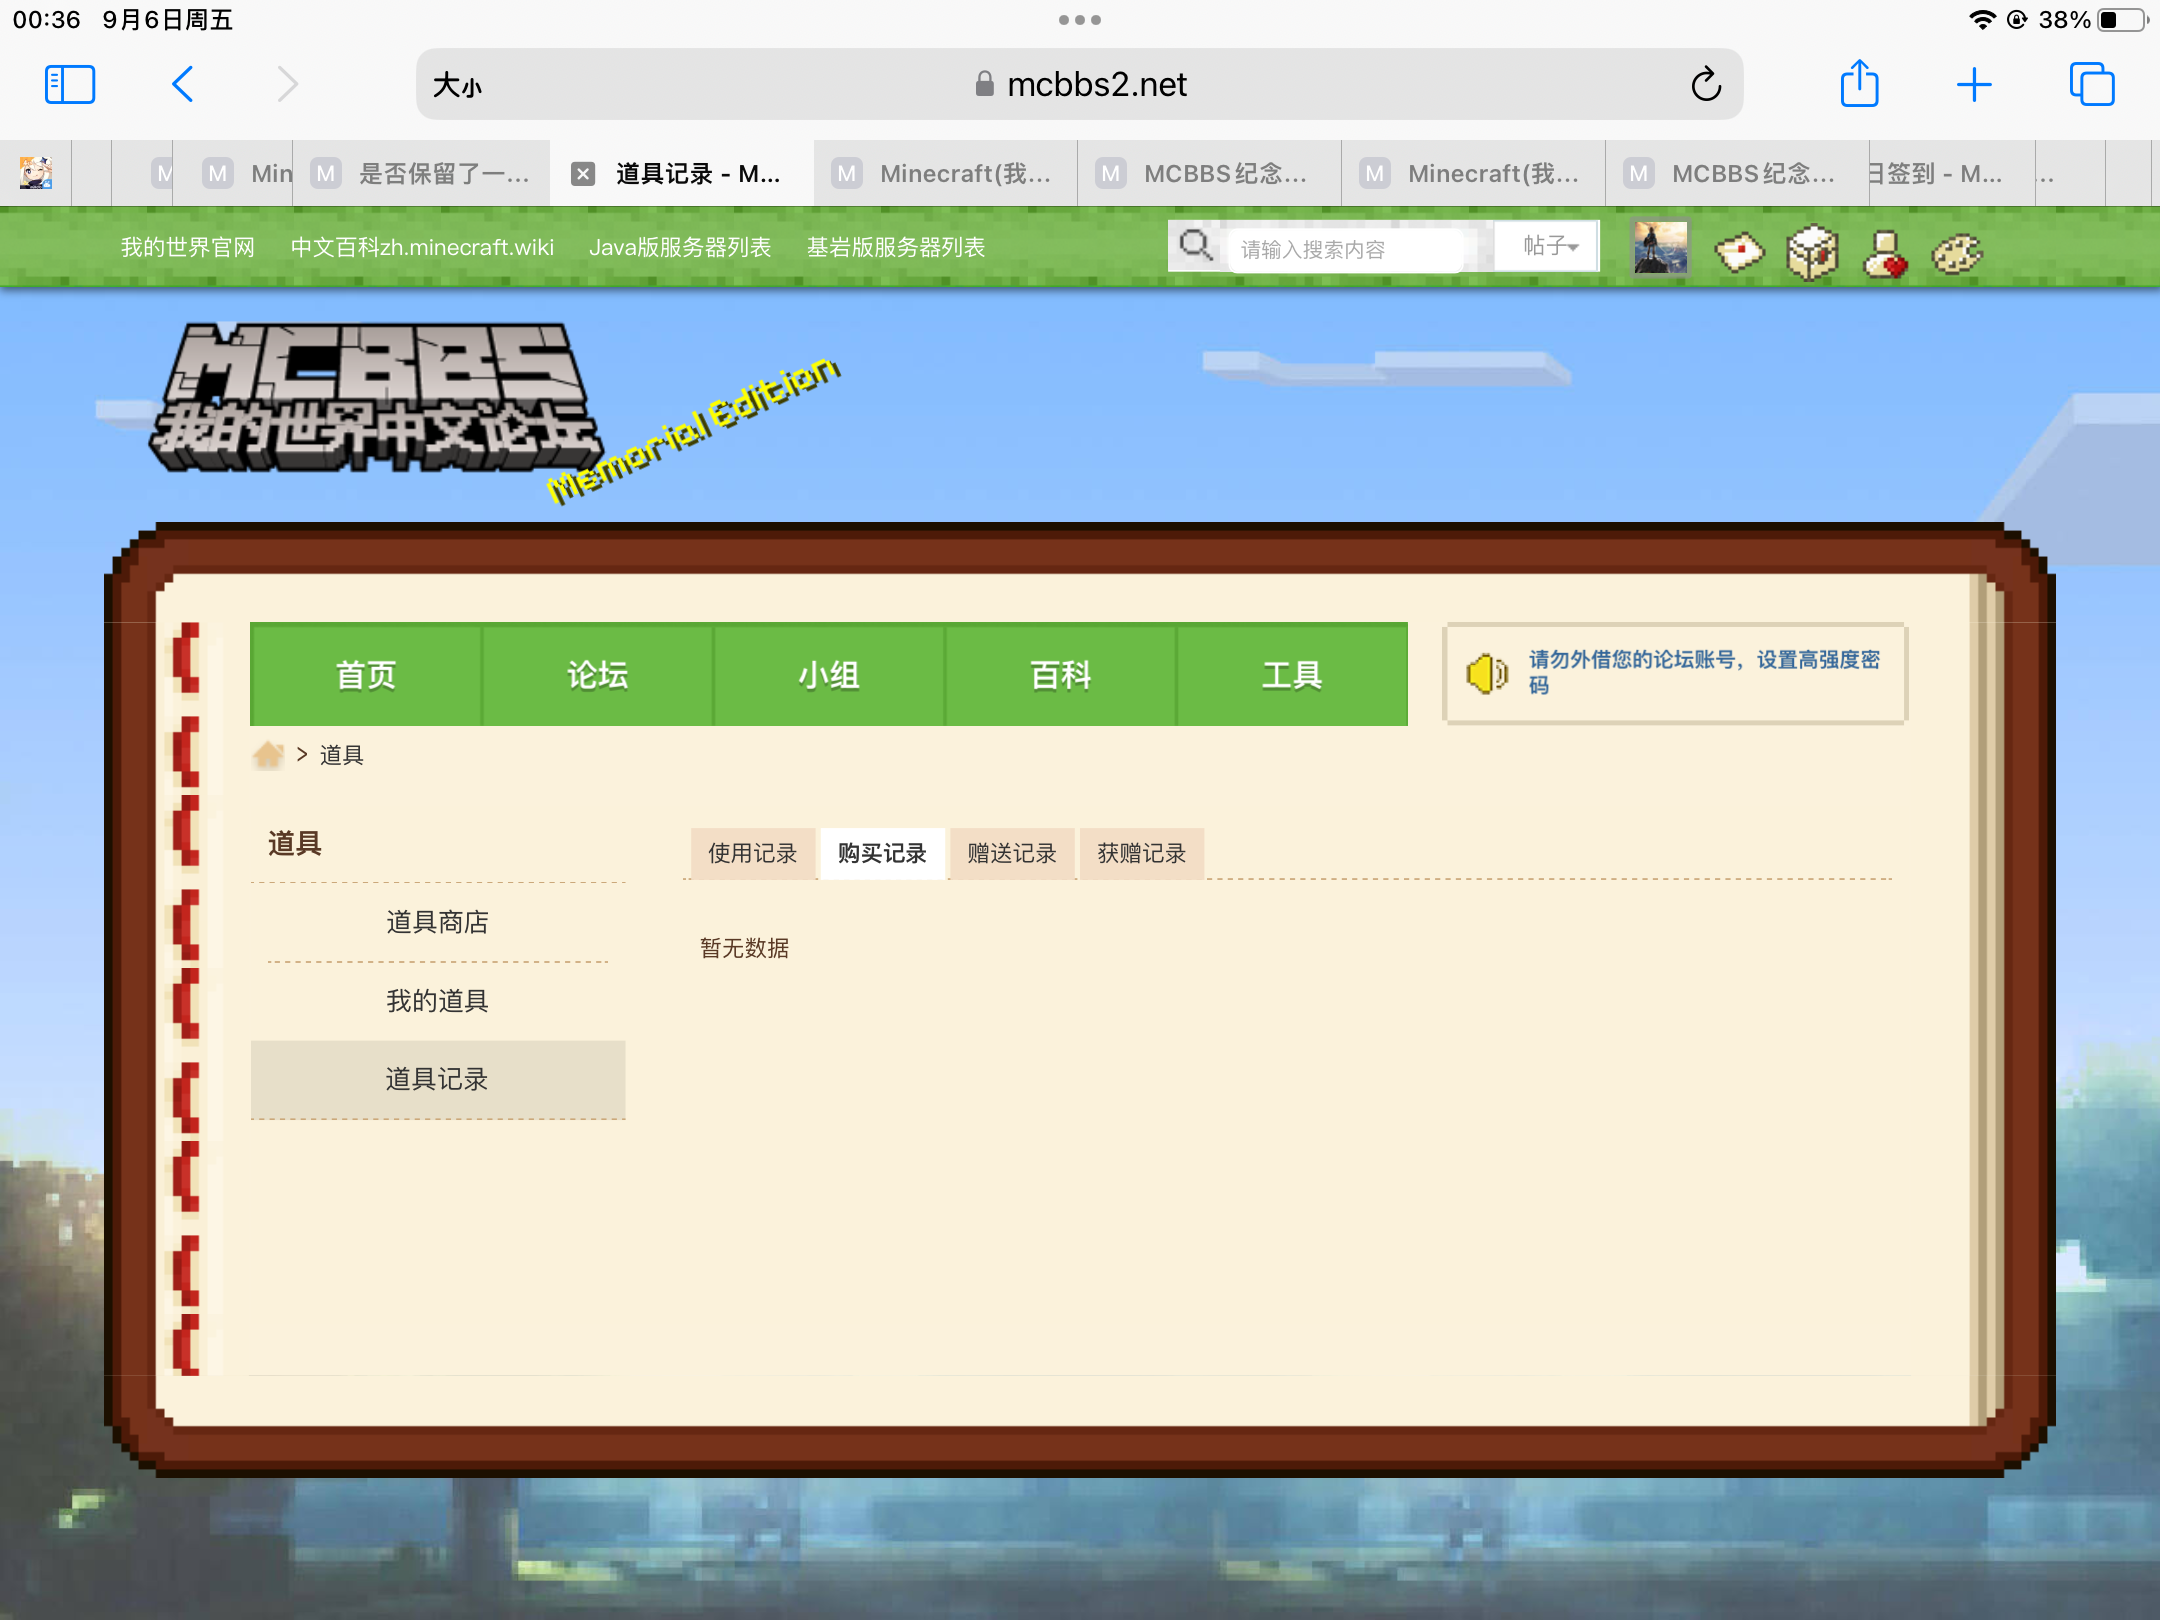Viewport: 2160px width, 1620px height.
Task: Go back with the browser back arrow
Action: 182,85
